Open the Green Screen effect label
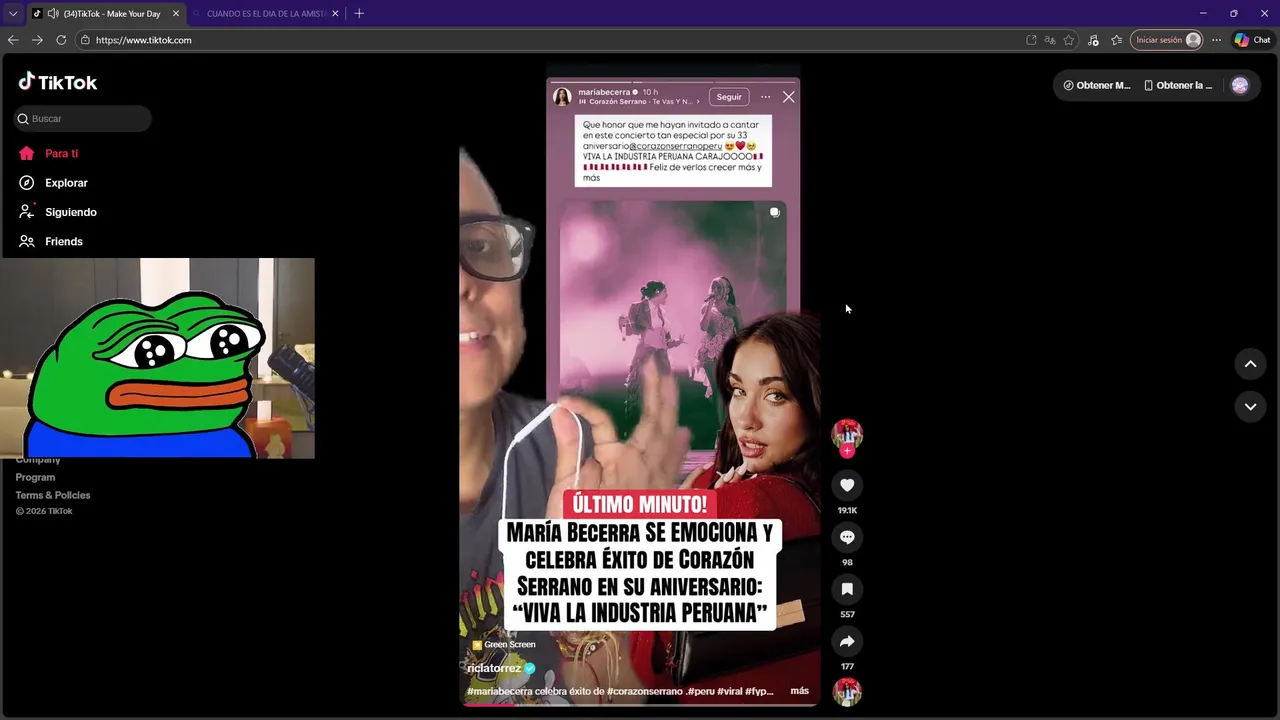Image resolution: width=1280 pixels, height=720 pixels. [504, 645]
